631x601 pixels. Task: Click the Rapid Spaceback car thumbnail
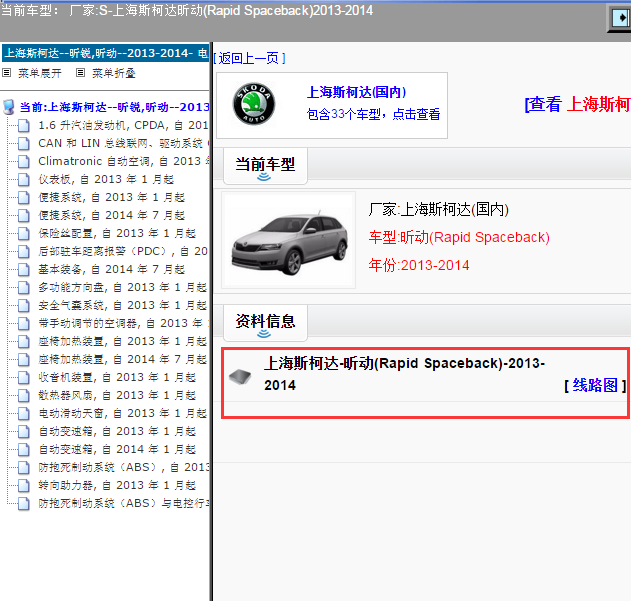click(x=289, y=240)
